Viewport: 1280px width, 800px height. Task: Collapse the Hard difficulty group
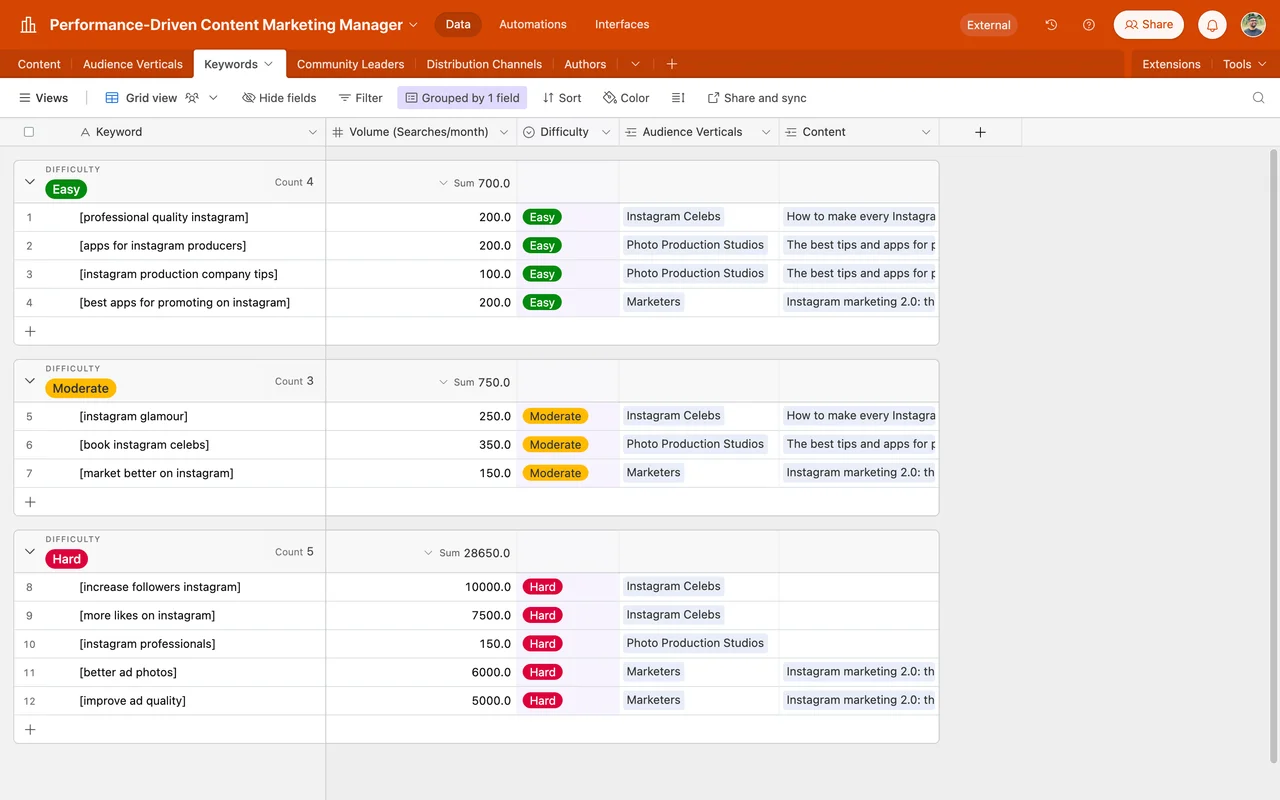(30, 551)
